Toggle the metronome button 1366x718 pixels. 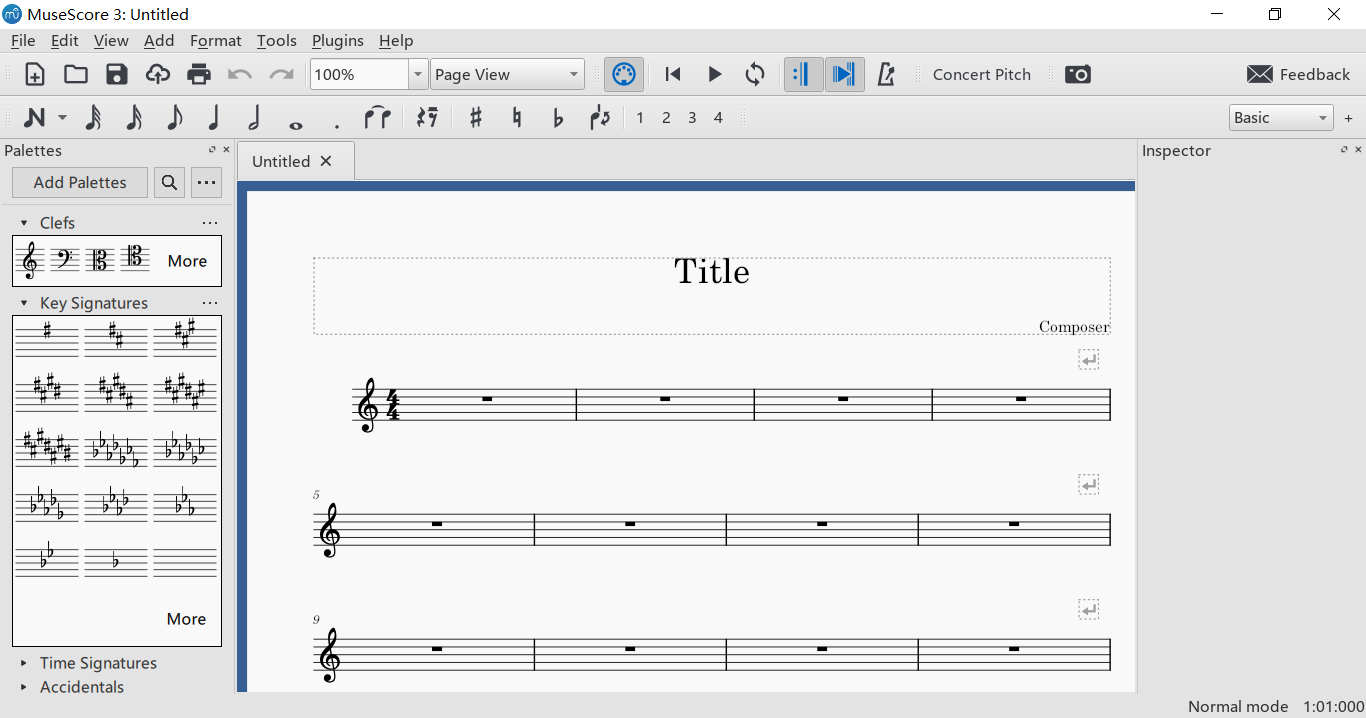[885, 75]
